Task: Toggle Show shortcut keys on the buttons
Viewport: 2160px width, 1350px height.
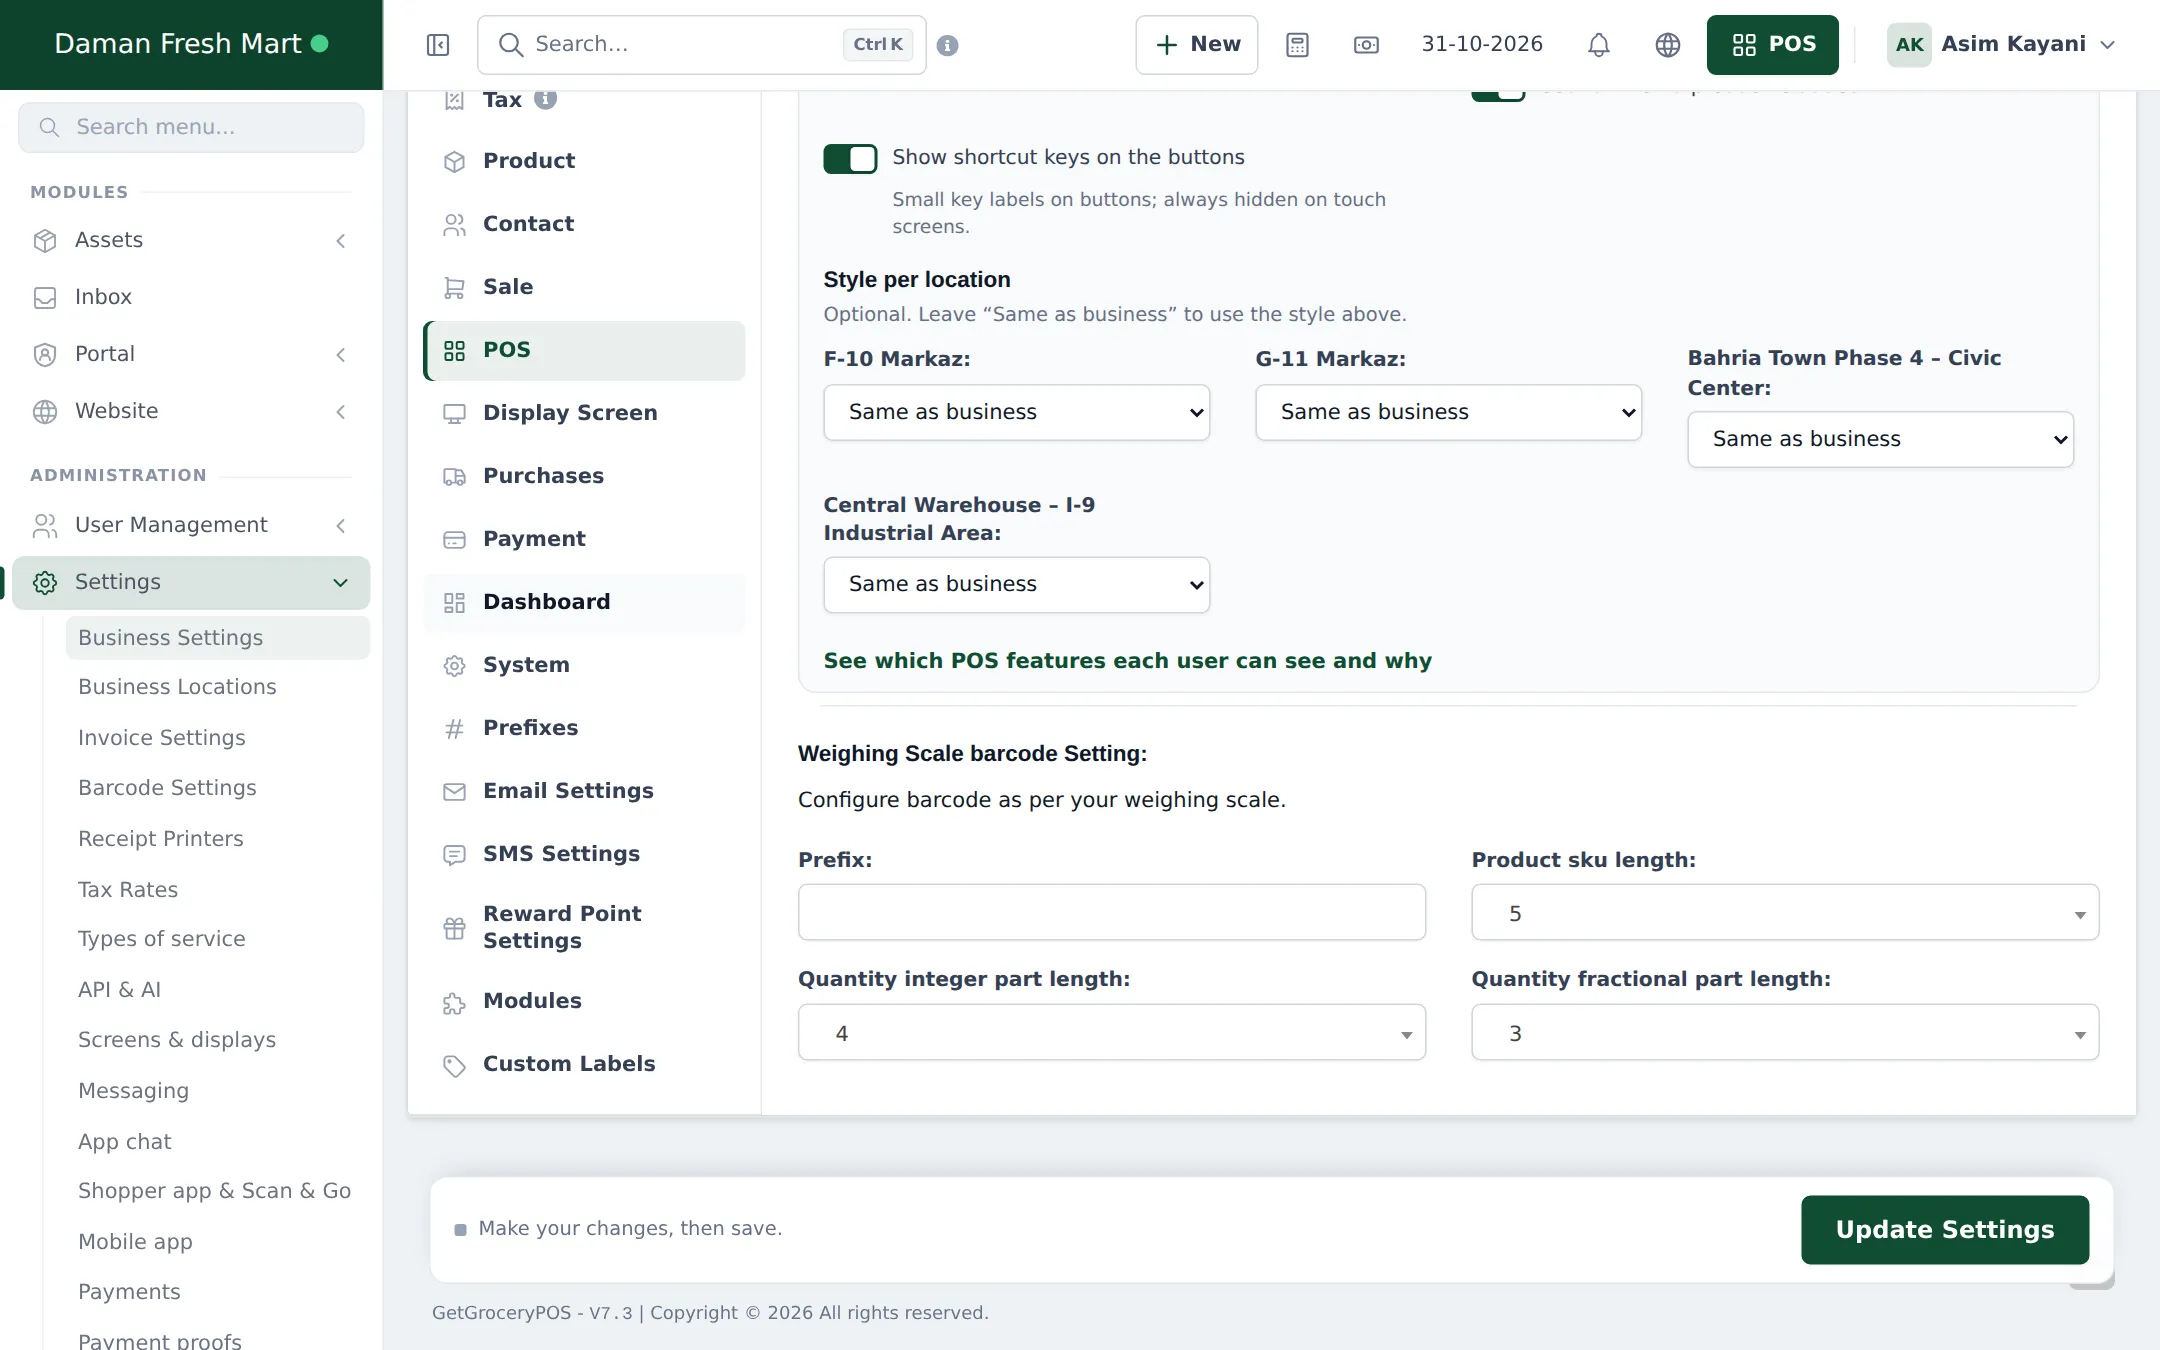Action: tap(850, 159)
